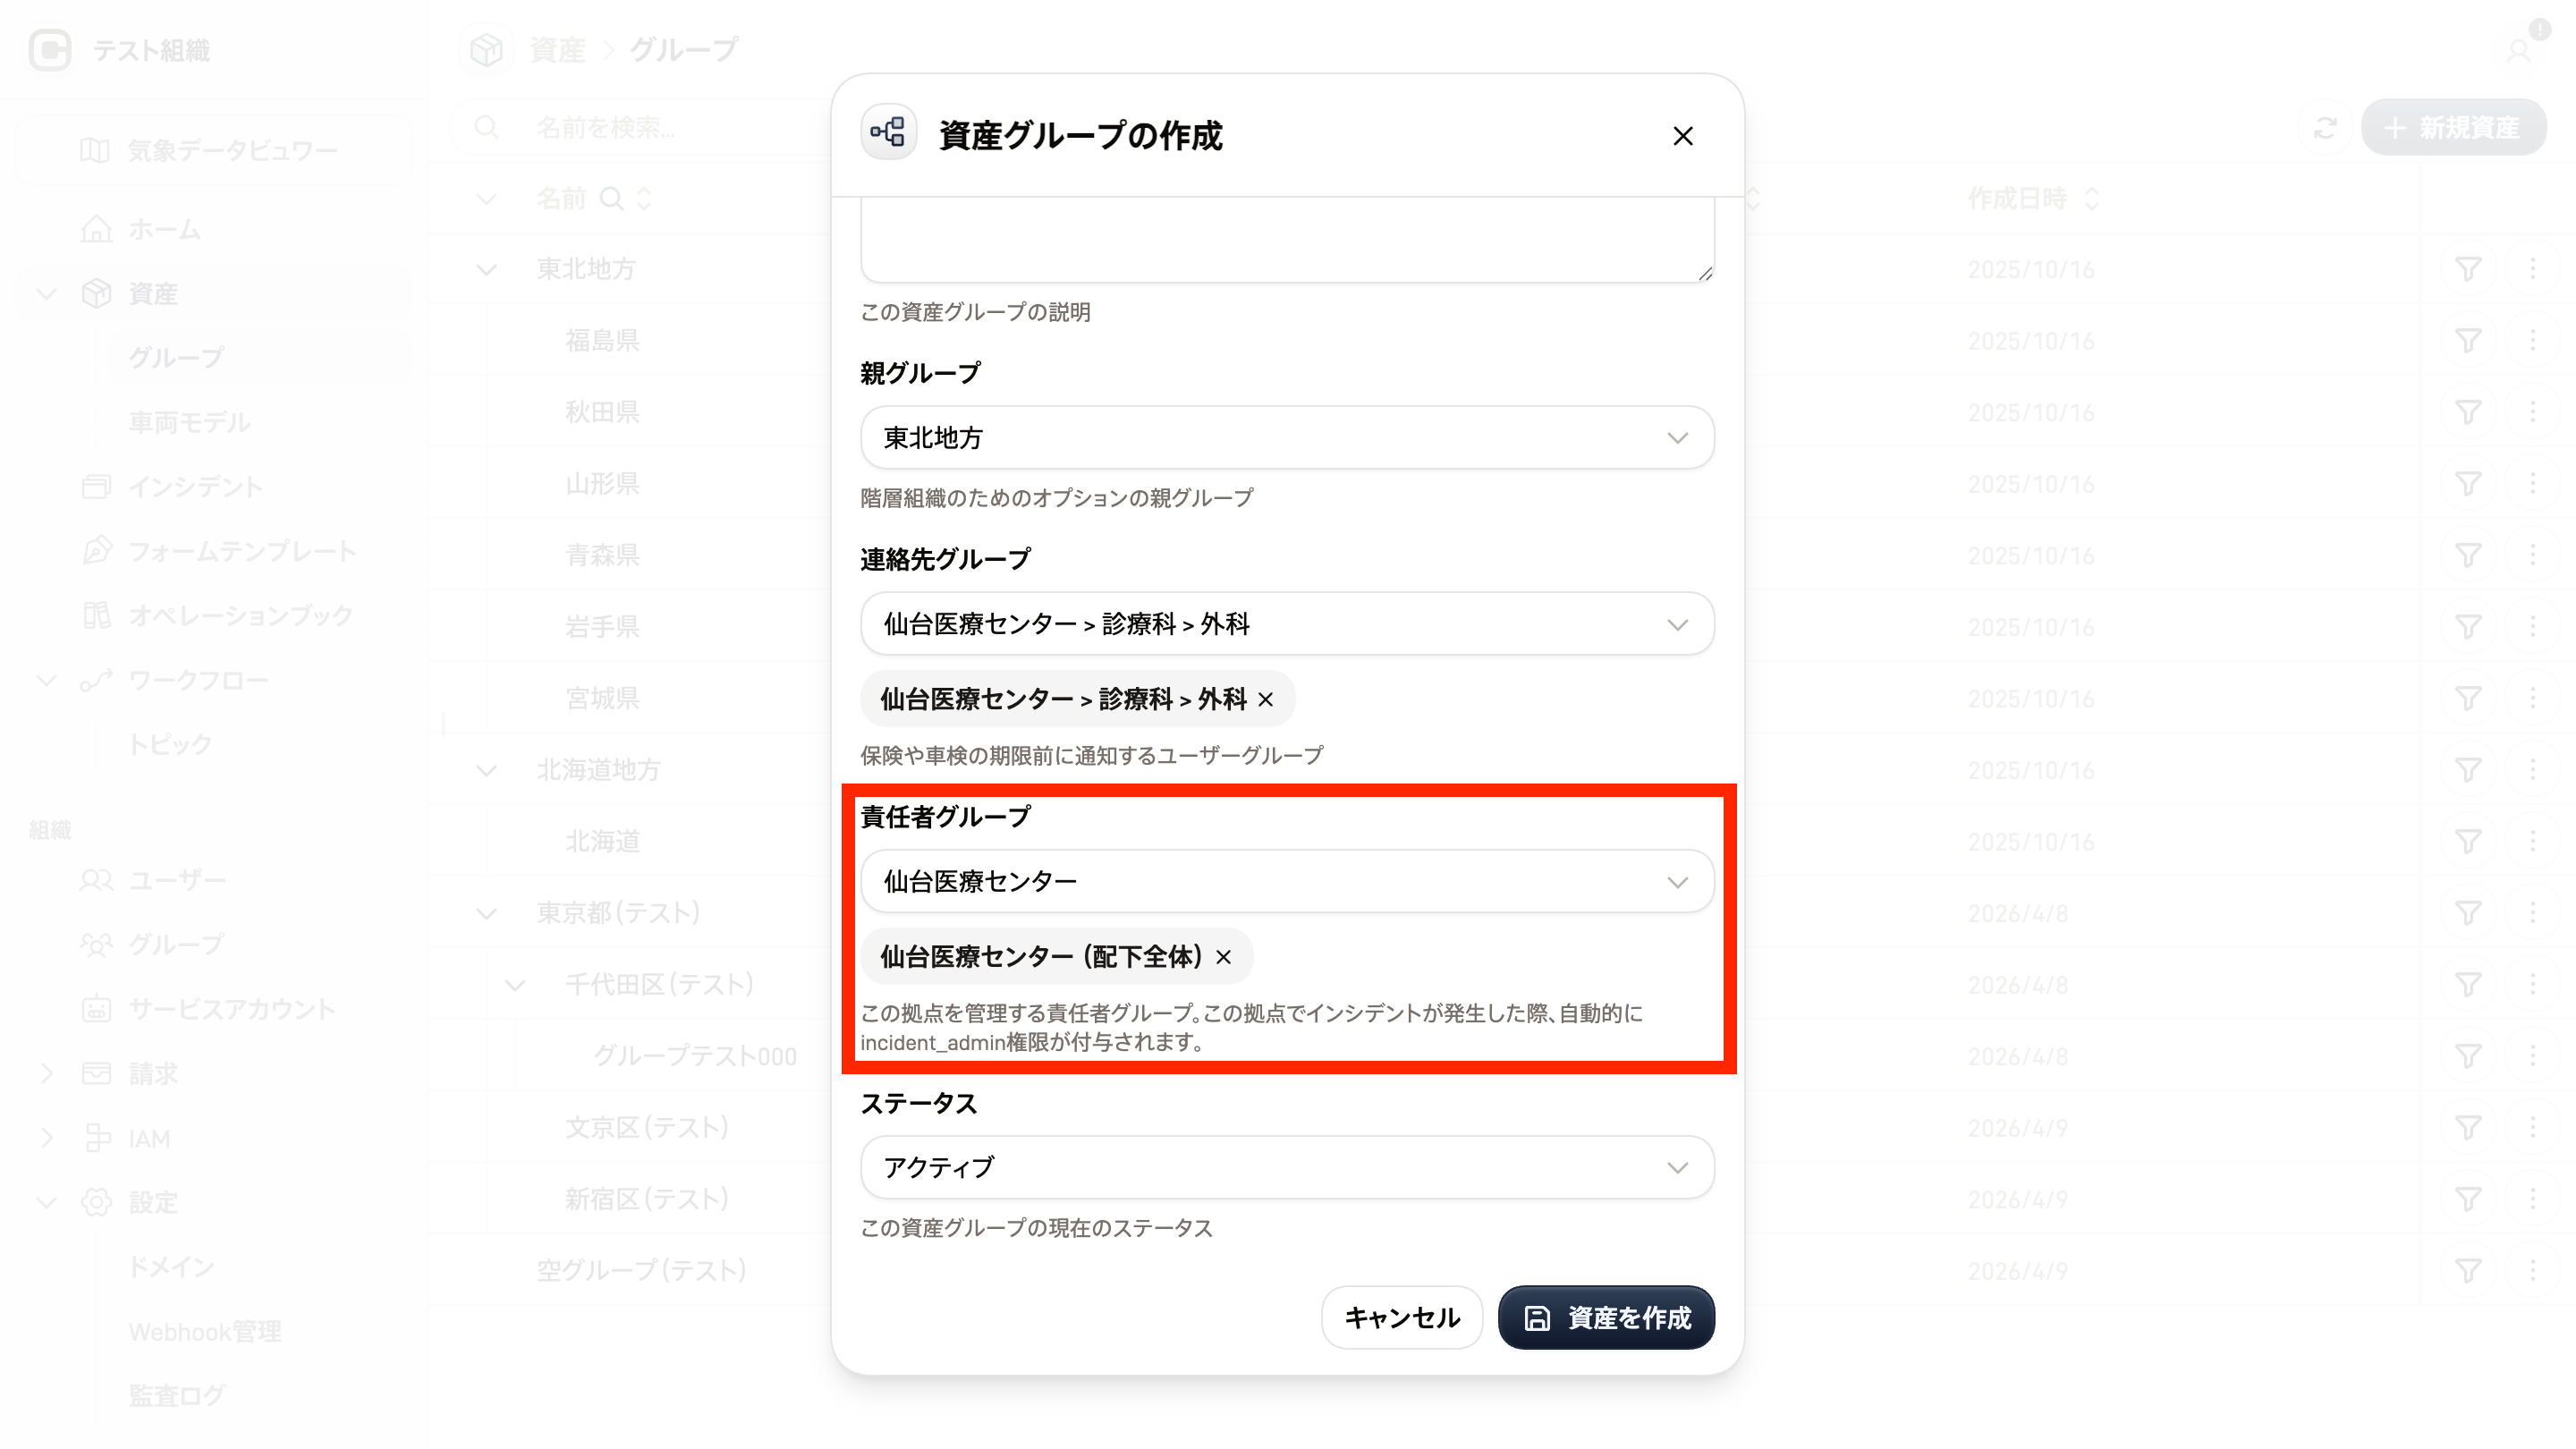Viewport: 2576px width, 1449px height.
Task: Click the フォームテンプレート icon in sidebar
Action: (x=96, y=551)
